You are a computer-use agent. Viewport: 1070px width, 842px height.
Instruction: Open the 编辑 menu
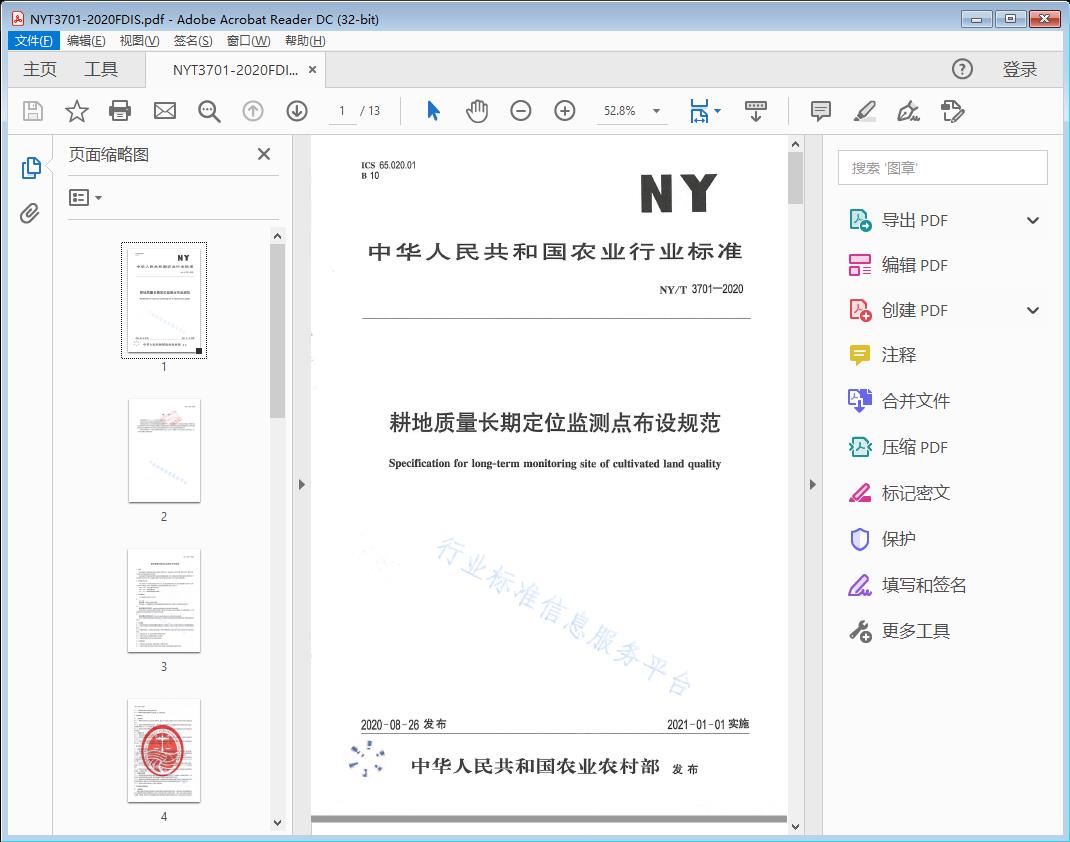point(86,40)
